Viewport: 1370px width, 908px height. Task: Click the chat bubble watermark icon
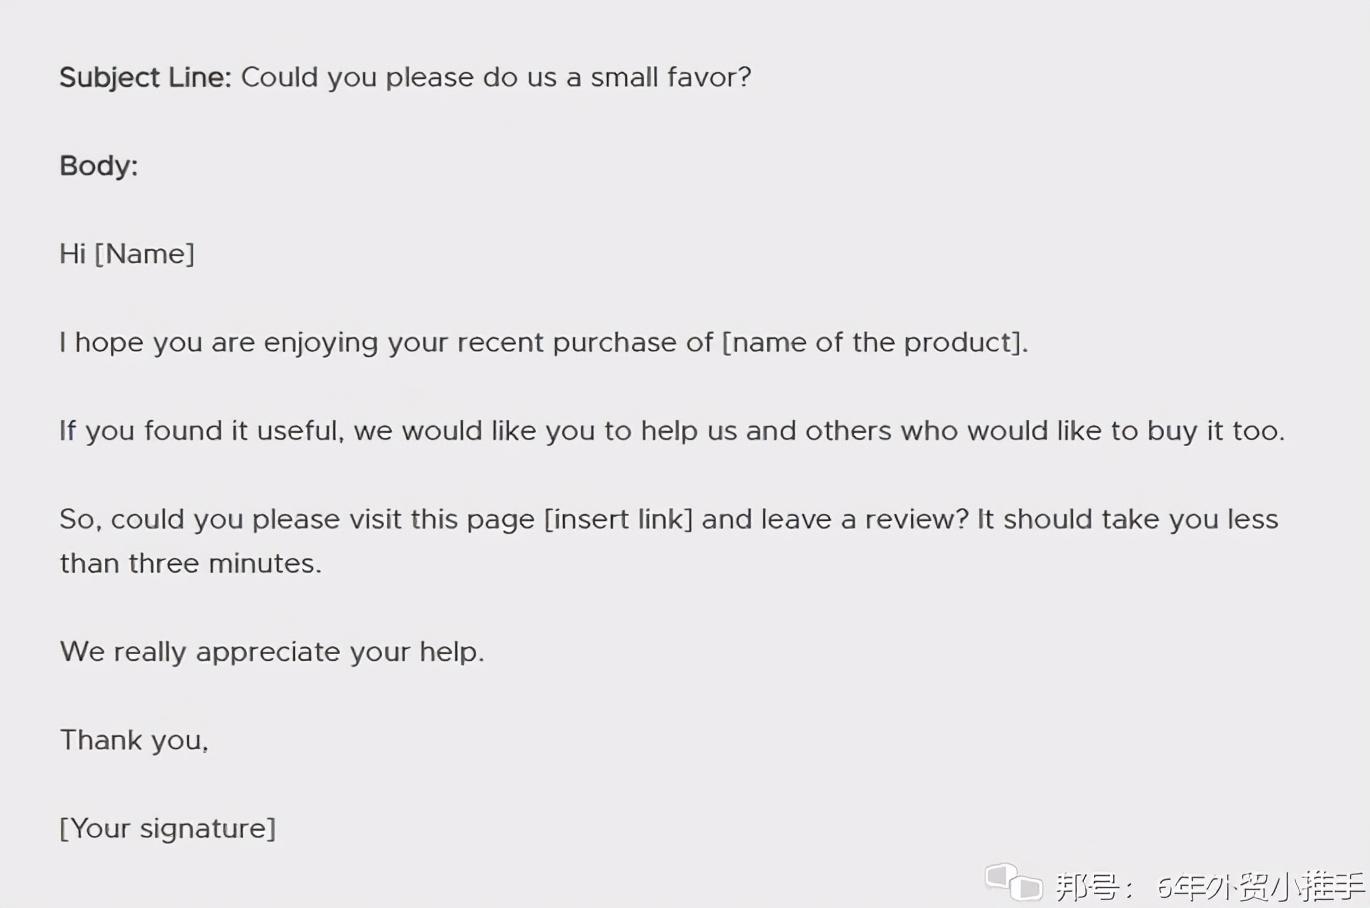pos(1013,882)
